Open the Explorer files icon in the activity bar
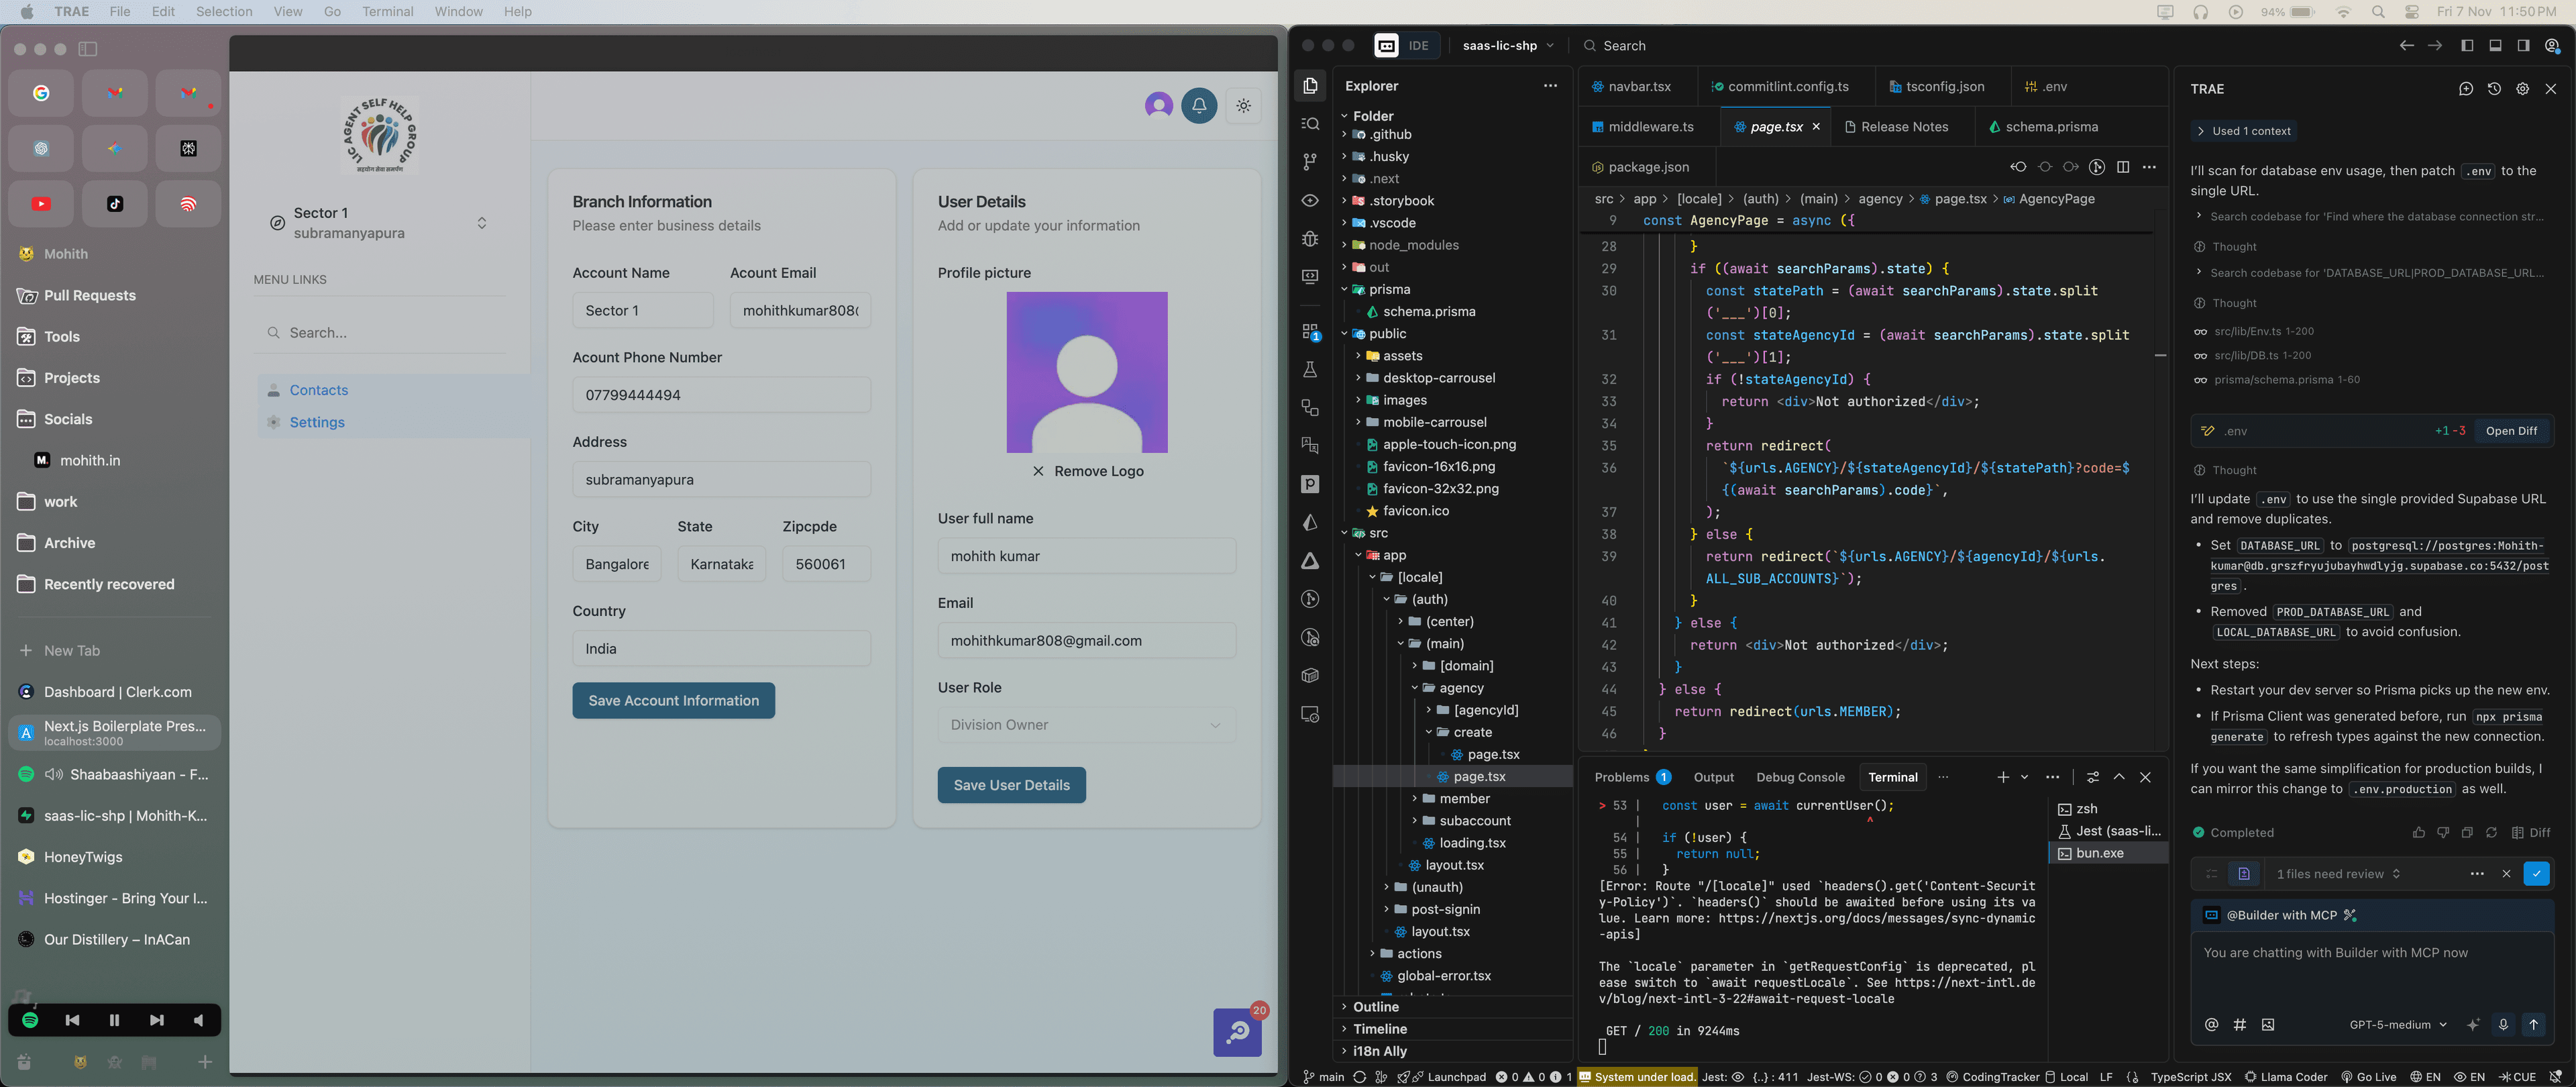 (1310, 86)
